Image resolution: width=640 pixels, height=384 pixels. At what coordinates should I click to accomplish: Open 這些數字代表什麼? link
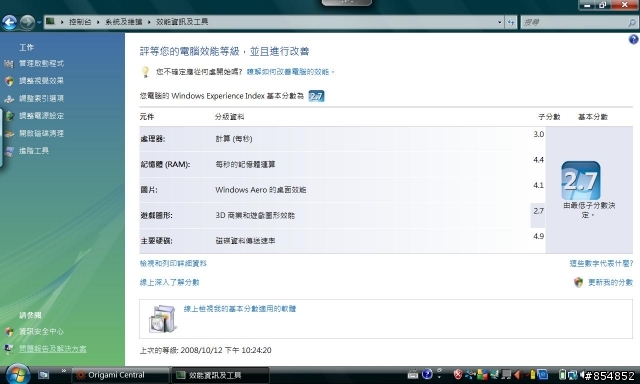(x=601, y=264)
